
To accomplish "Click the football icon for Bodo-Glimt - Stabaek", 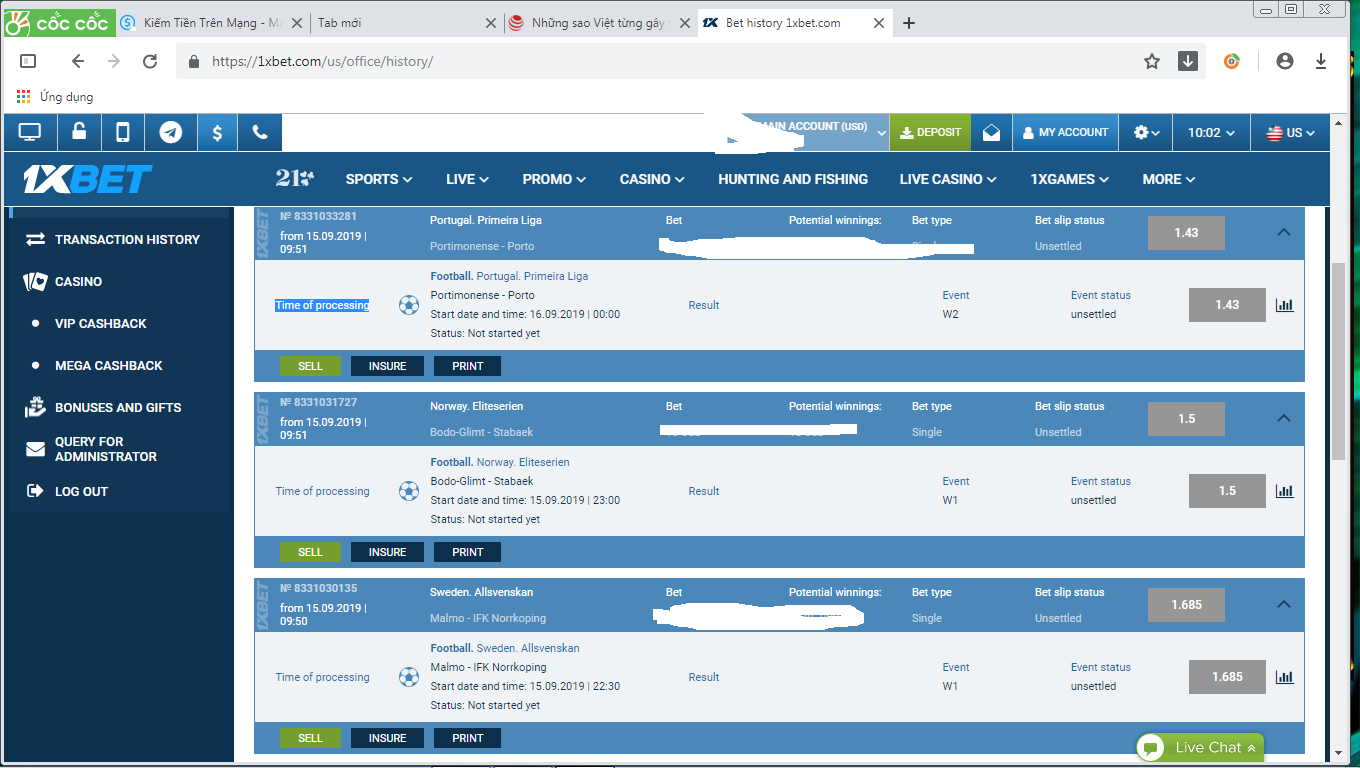I will pos(409,491).
